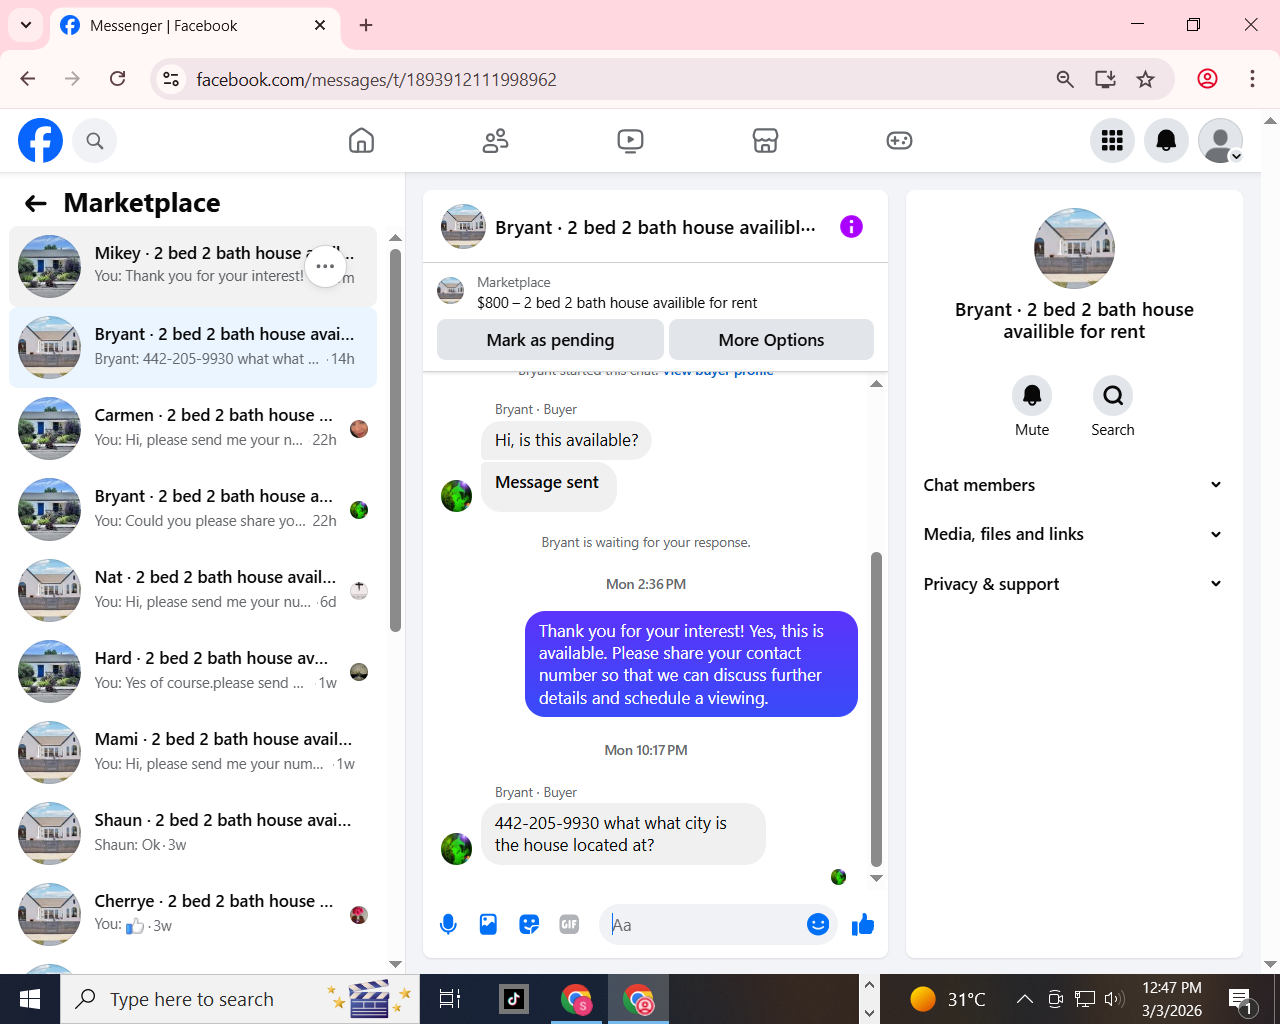Click the Mark as pending button
The width and height of the screenshot is (1280, 1024).
tap(550, 340)
